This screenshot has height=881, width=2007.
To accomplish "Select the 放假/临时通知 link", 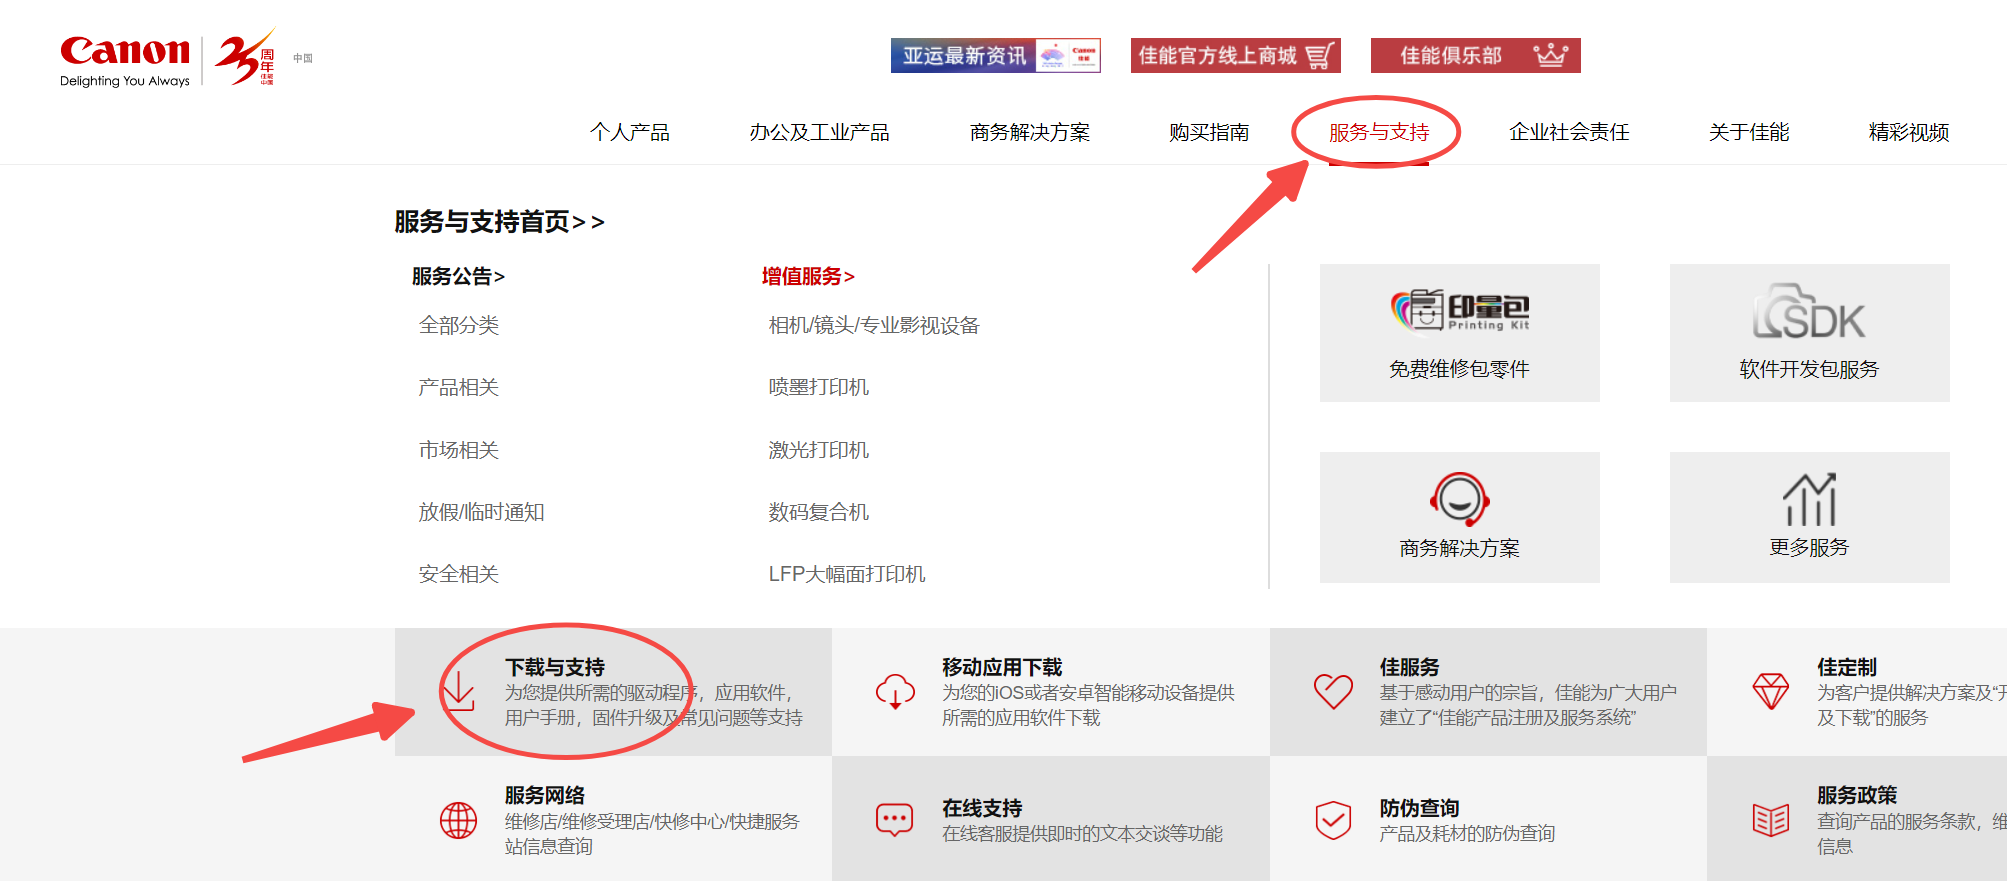I will [481, 512].
